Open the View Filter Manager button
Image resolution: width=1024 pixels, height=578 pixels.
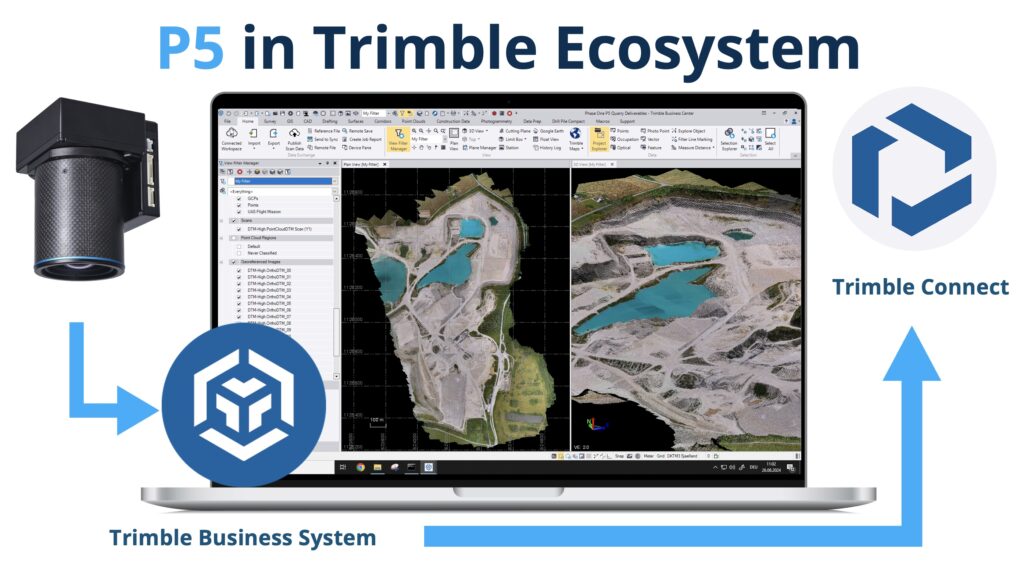pos(398,139)
